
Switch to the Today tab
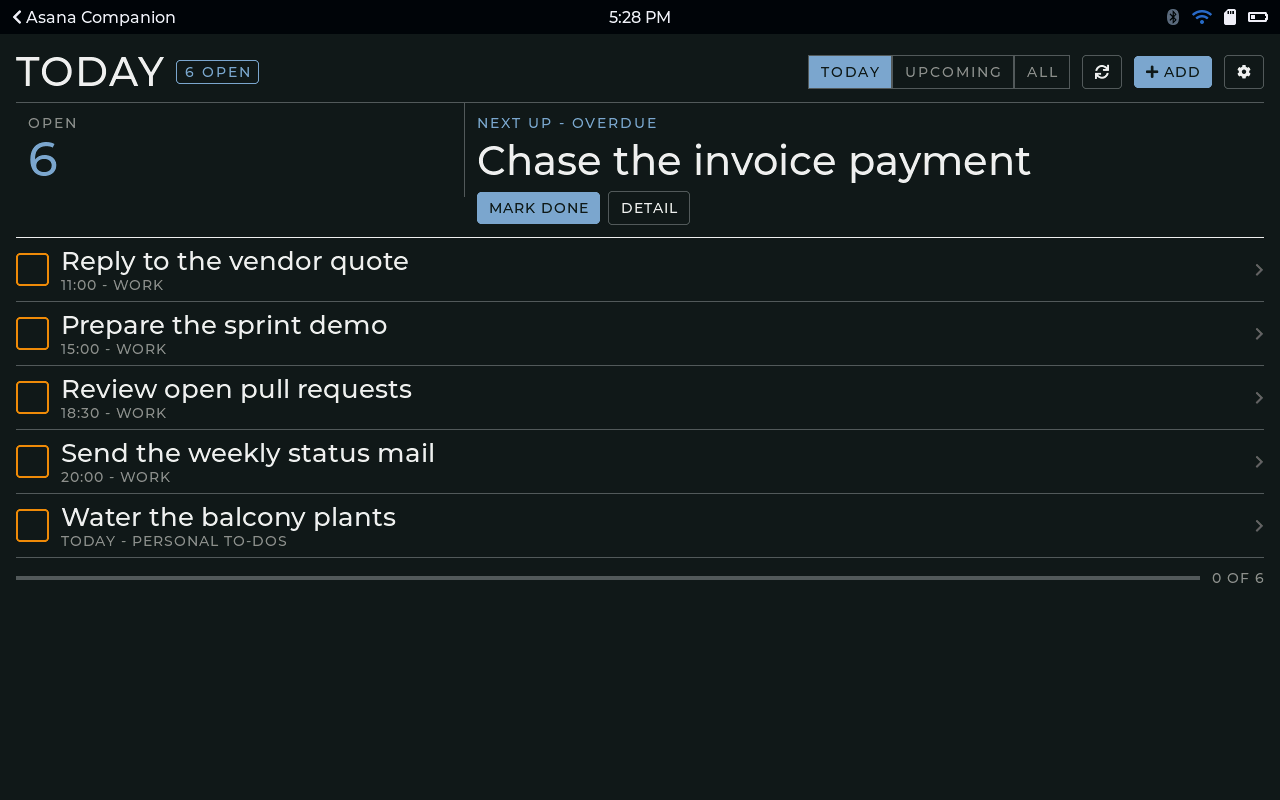[850, 72]
